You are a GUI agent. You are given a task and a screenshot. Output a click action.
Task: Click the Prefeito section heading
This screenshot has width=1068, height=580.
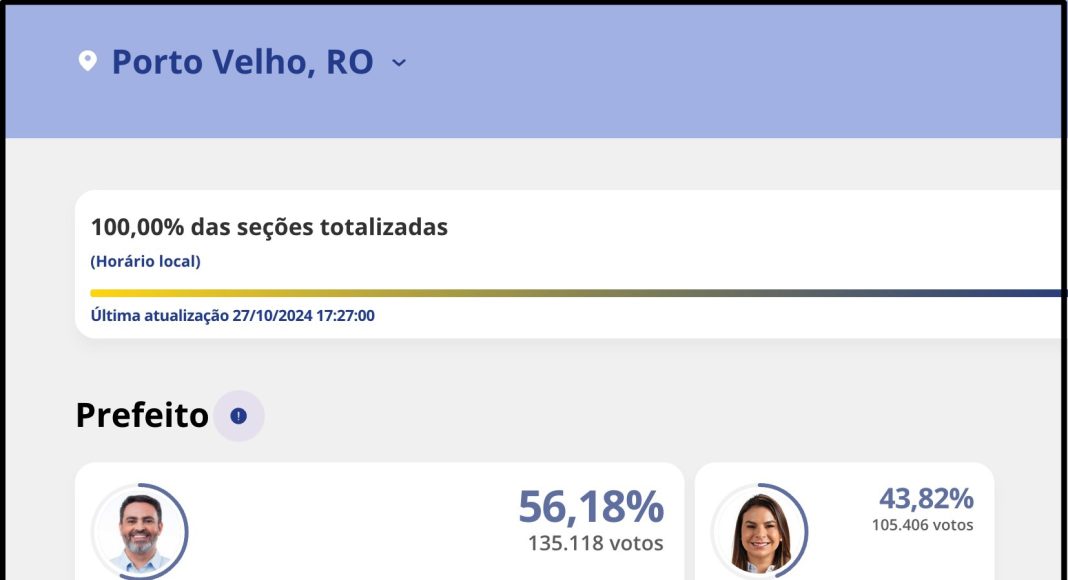(142, 415)
